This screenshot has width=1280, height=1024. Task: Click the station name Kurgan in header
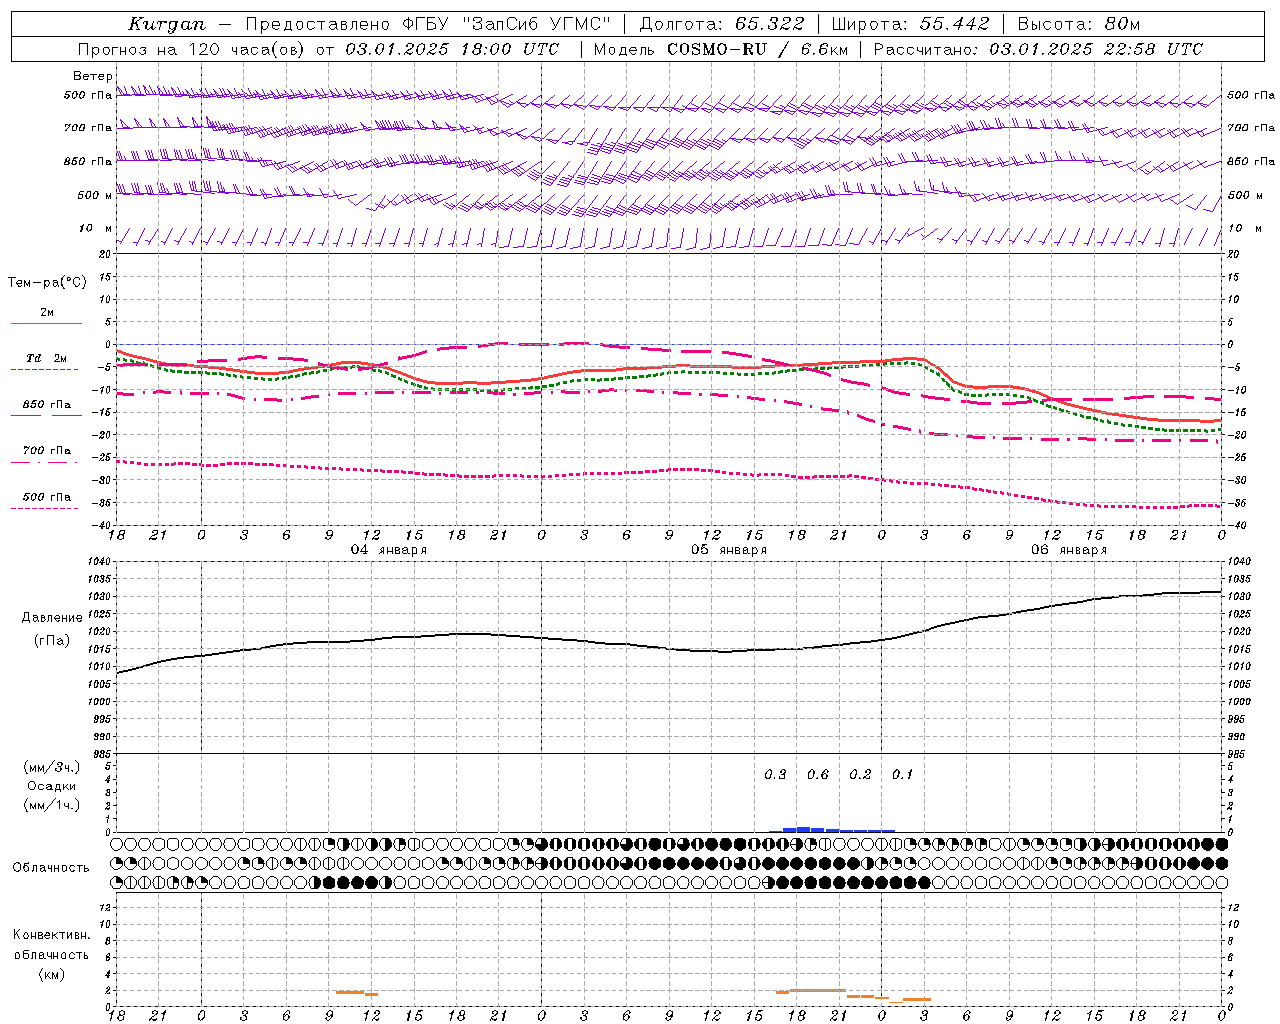(x=167, y=24)
